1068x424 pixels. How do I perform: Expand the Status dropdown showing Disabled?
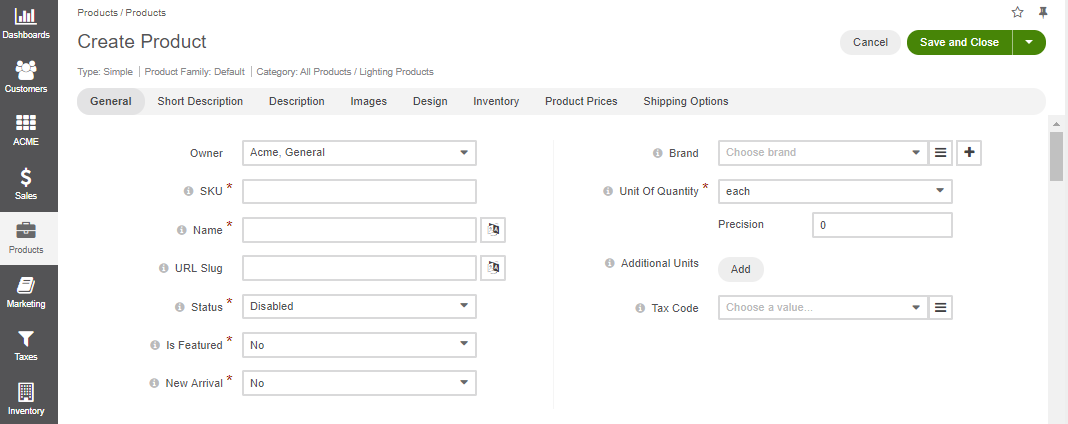coord(359,306)
